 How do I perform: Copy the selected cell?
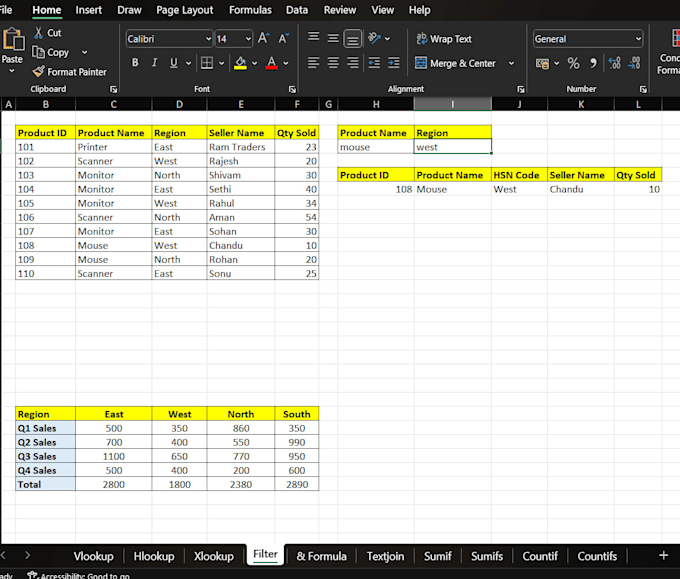tap(51, 52)
